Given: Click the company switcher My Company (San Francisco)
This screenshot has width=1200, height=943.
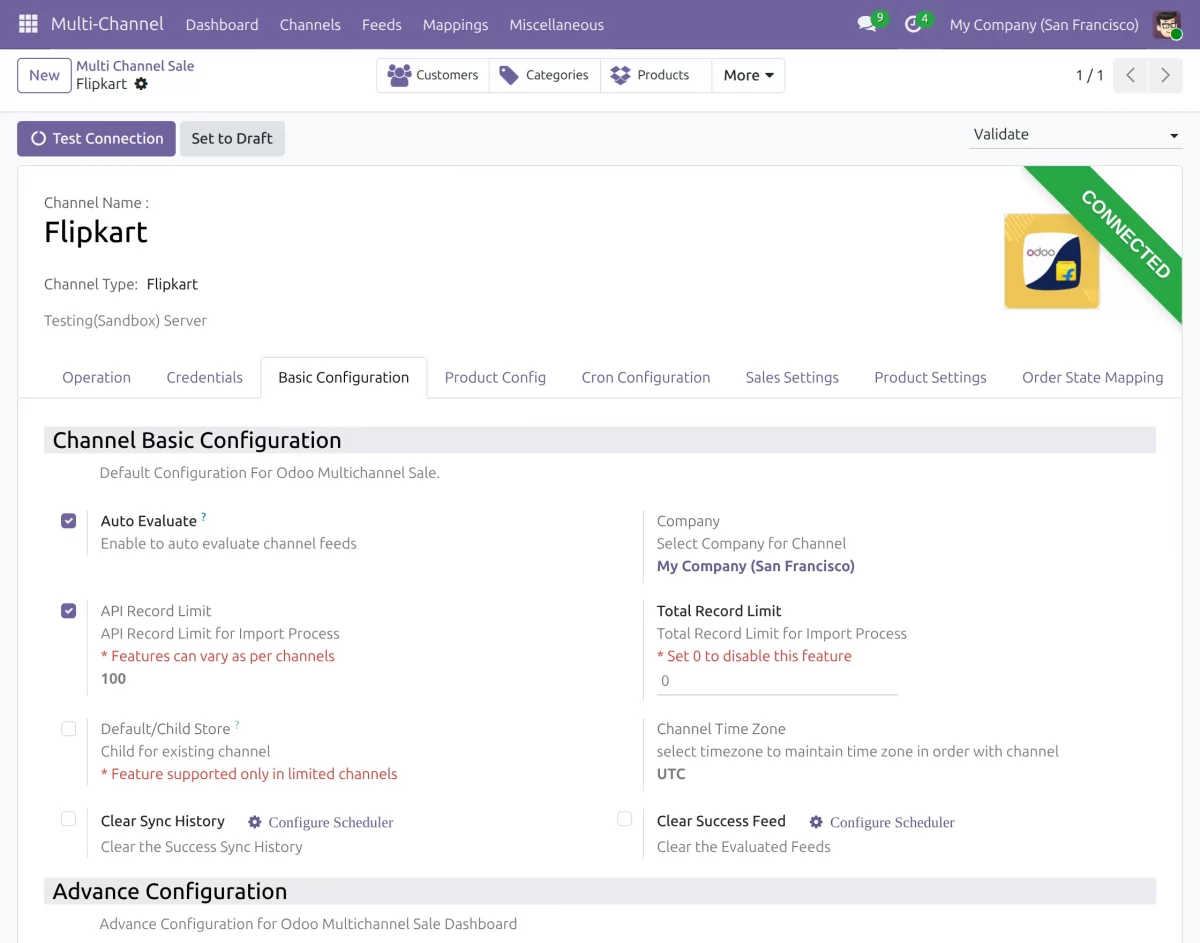Looking at the screenshot, I should click(x=1044, y=24).
